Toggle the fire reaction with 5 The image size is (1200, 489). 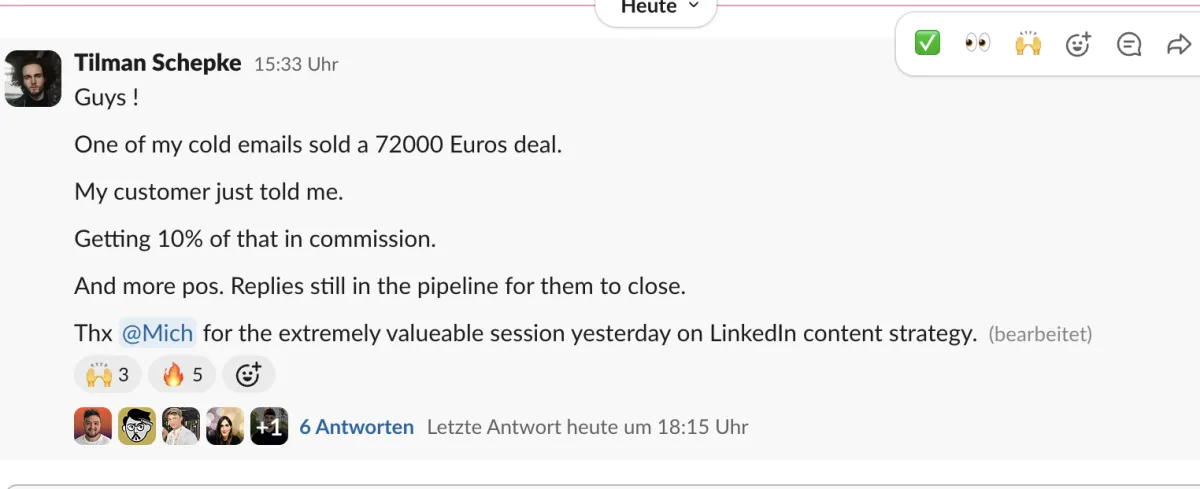(182, 375)
